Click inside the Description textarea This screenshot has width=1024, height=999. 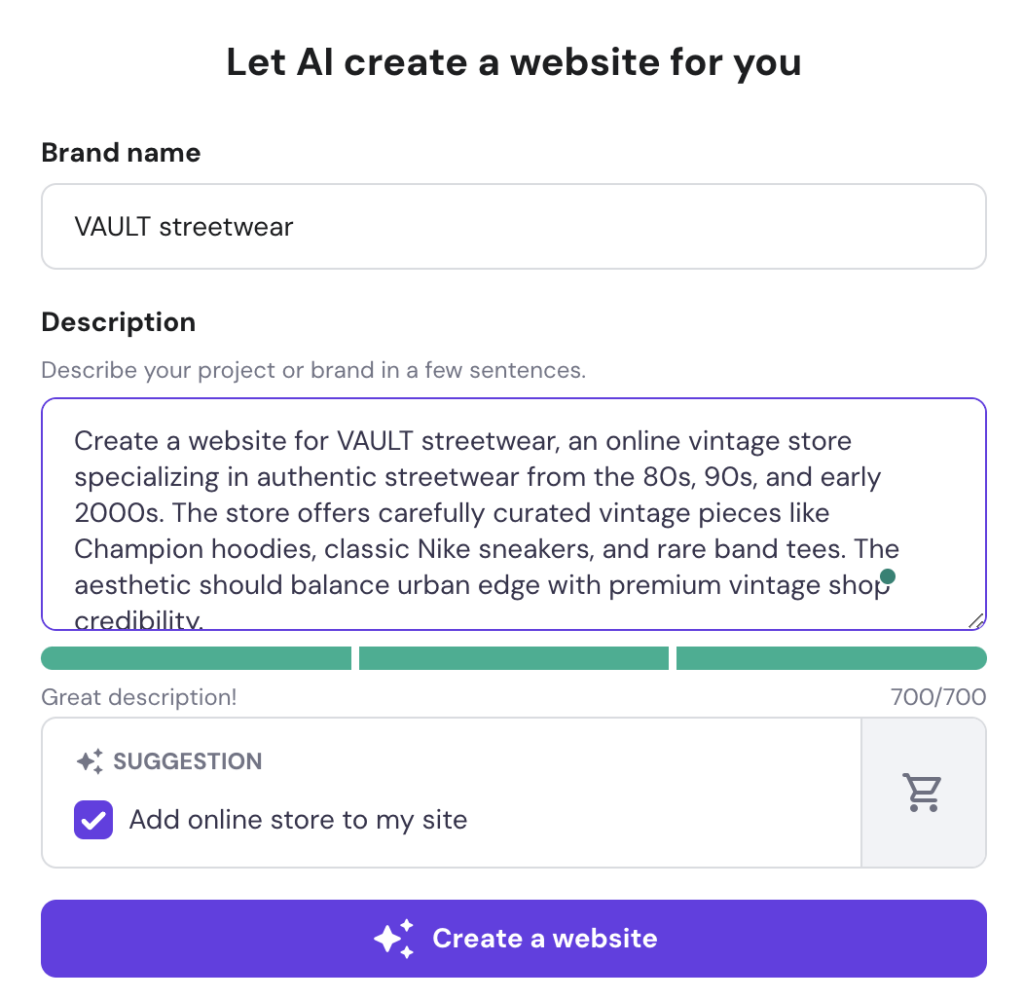[x=500, y=510]
